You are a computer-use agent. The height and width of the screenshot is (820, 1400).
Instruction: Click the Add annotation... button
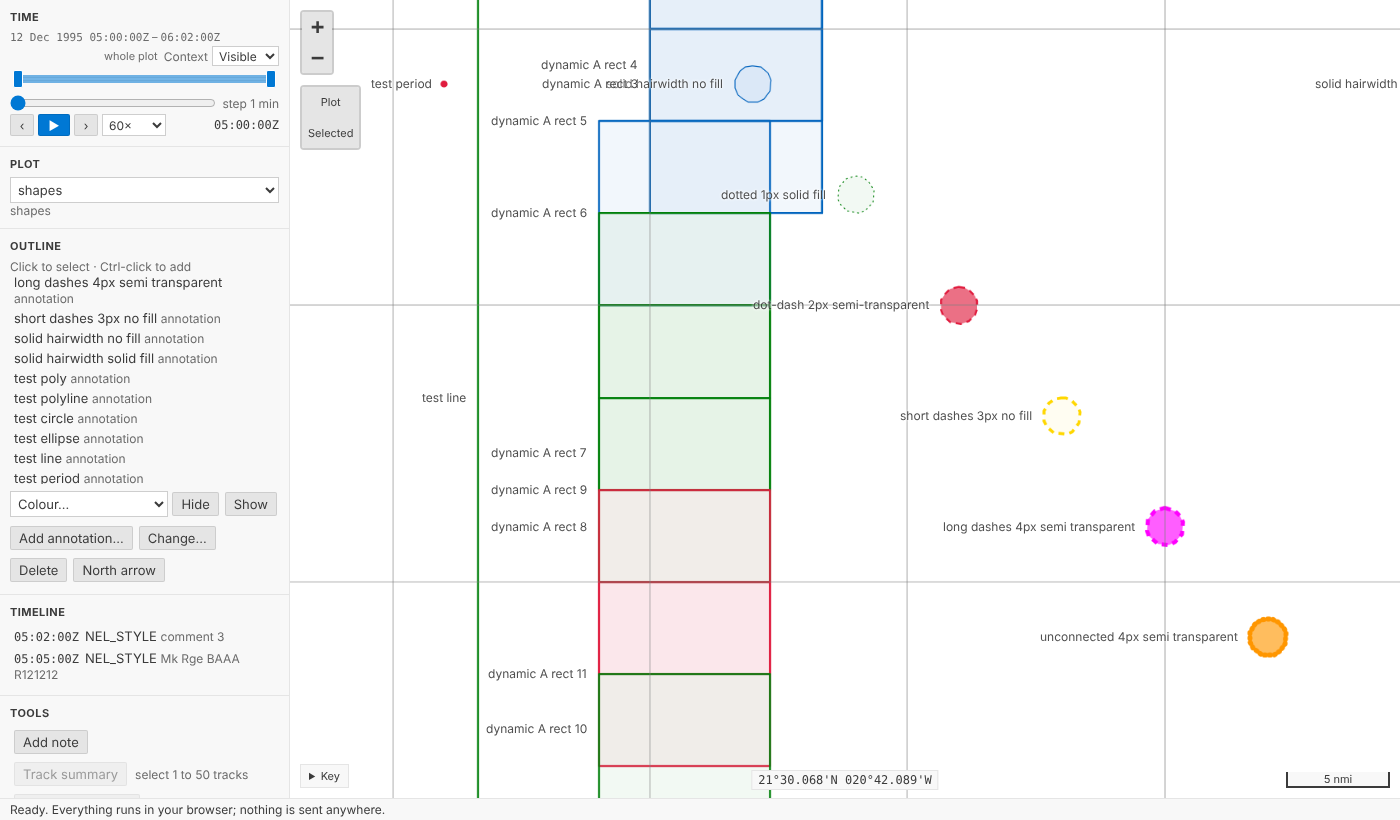71,538
